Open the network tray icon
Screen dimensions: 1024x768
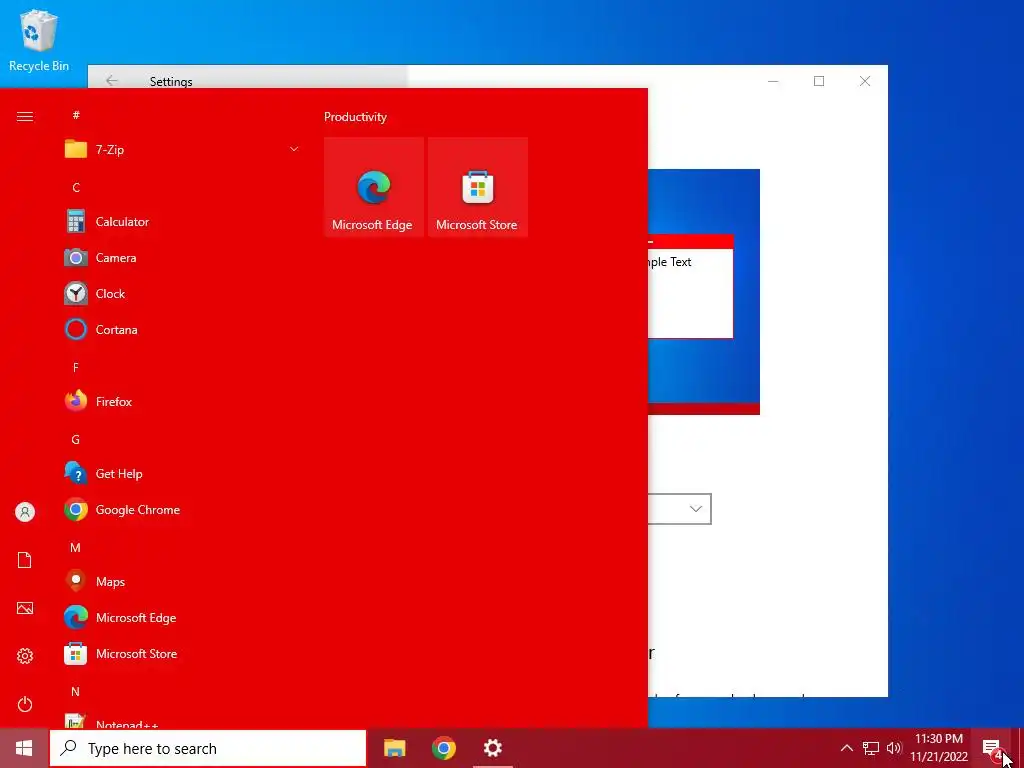pos(871,748)
